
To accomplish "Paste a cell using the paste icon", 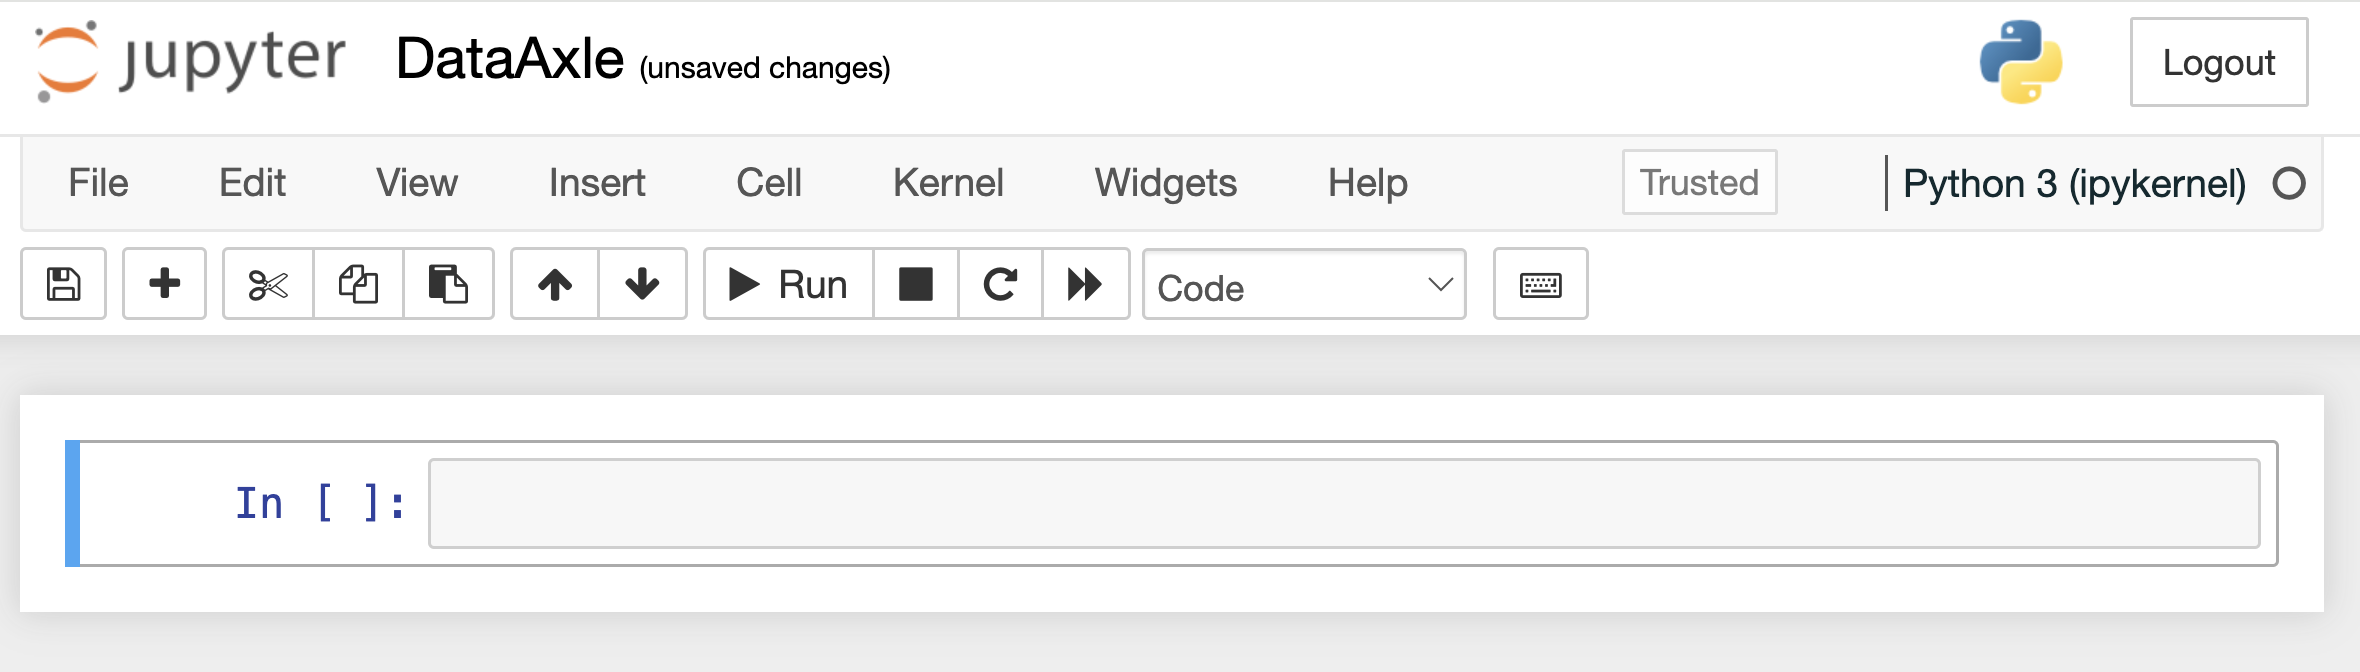I will click(449, 284).
